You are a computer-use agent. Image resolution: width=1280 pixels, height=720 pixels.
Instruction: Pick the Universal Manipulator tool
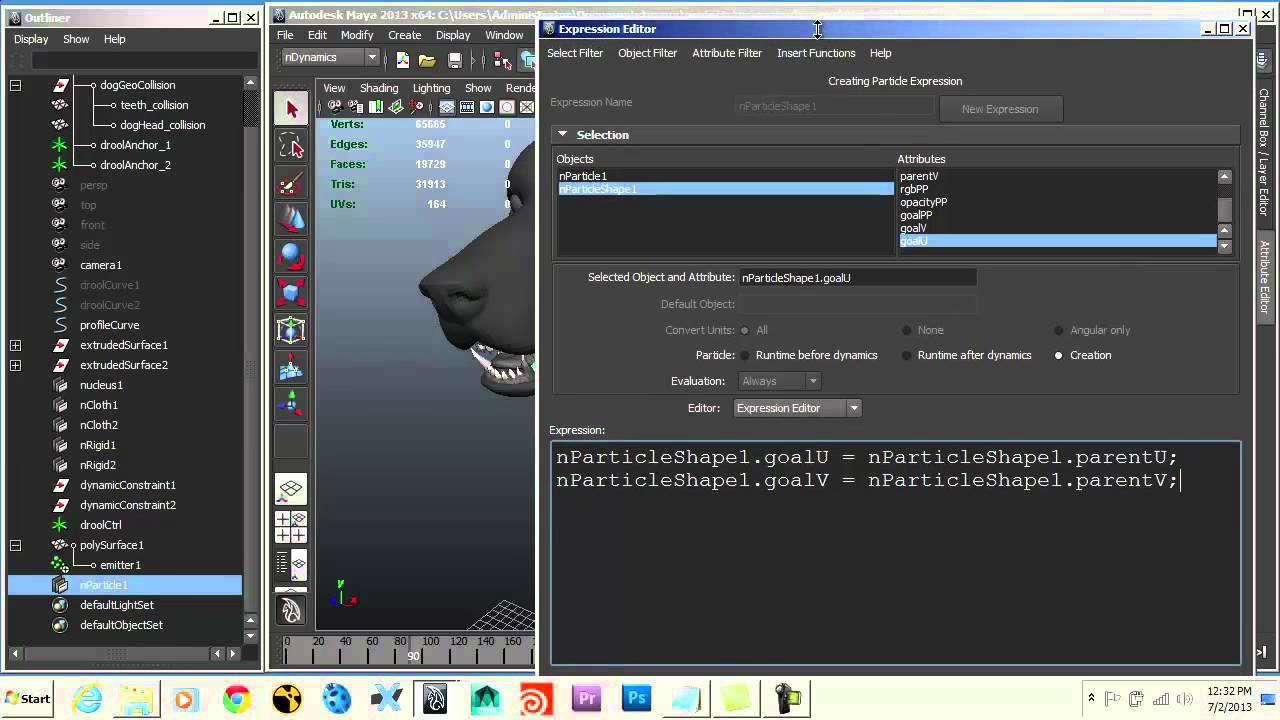(x=291, y=330)
